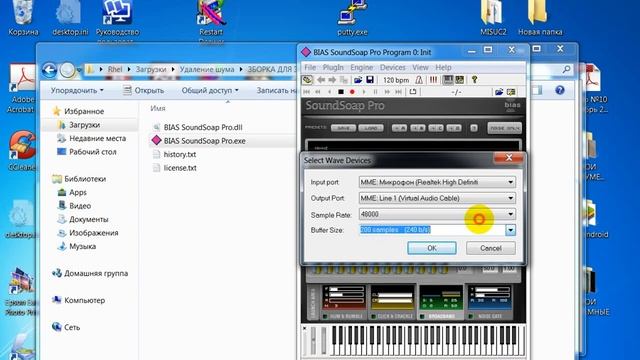This screenshot has width=640, height=360.
Task: Click the modulation wheel slider beside keyboard
Action: (x=323, y=340)
